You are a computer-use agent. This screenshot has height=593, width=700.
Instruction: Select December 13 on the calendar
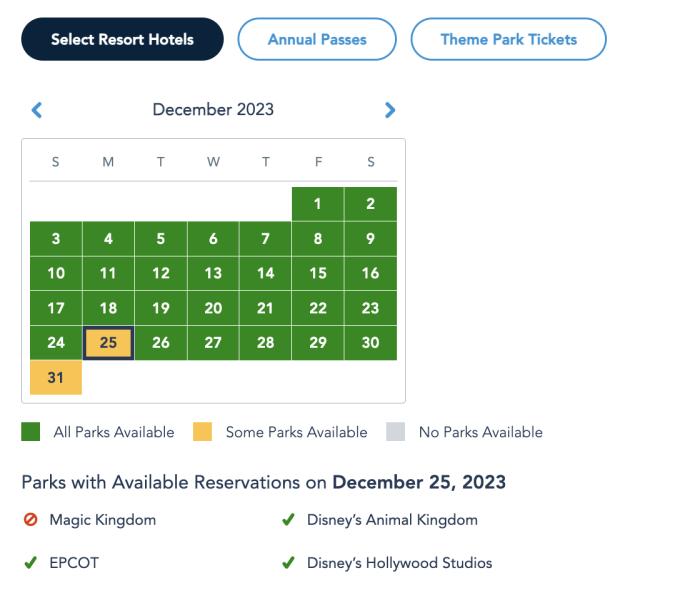pos(213,273)
